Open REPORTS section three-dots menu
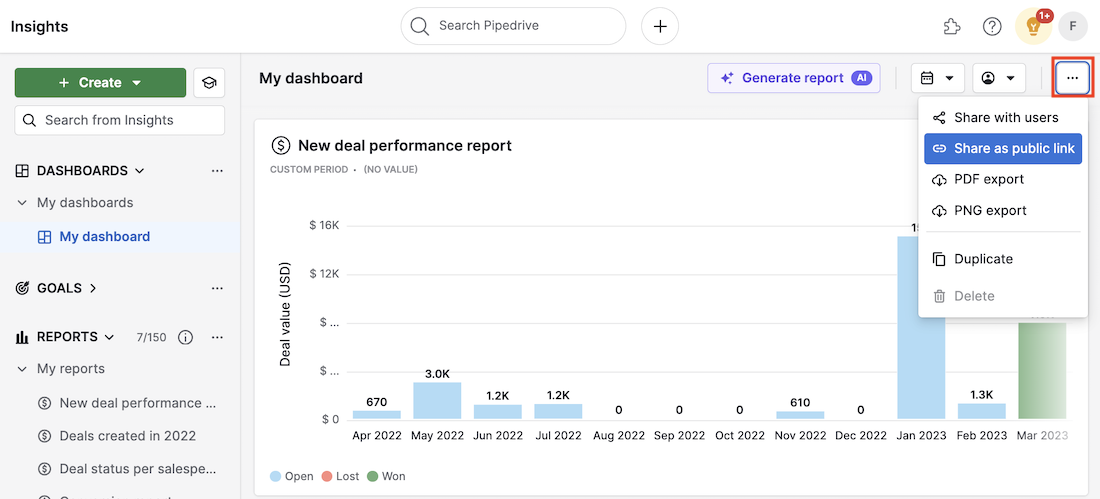 coord(217,337)
